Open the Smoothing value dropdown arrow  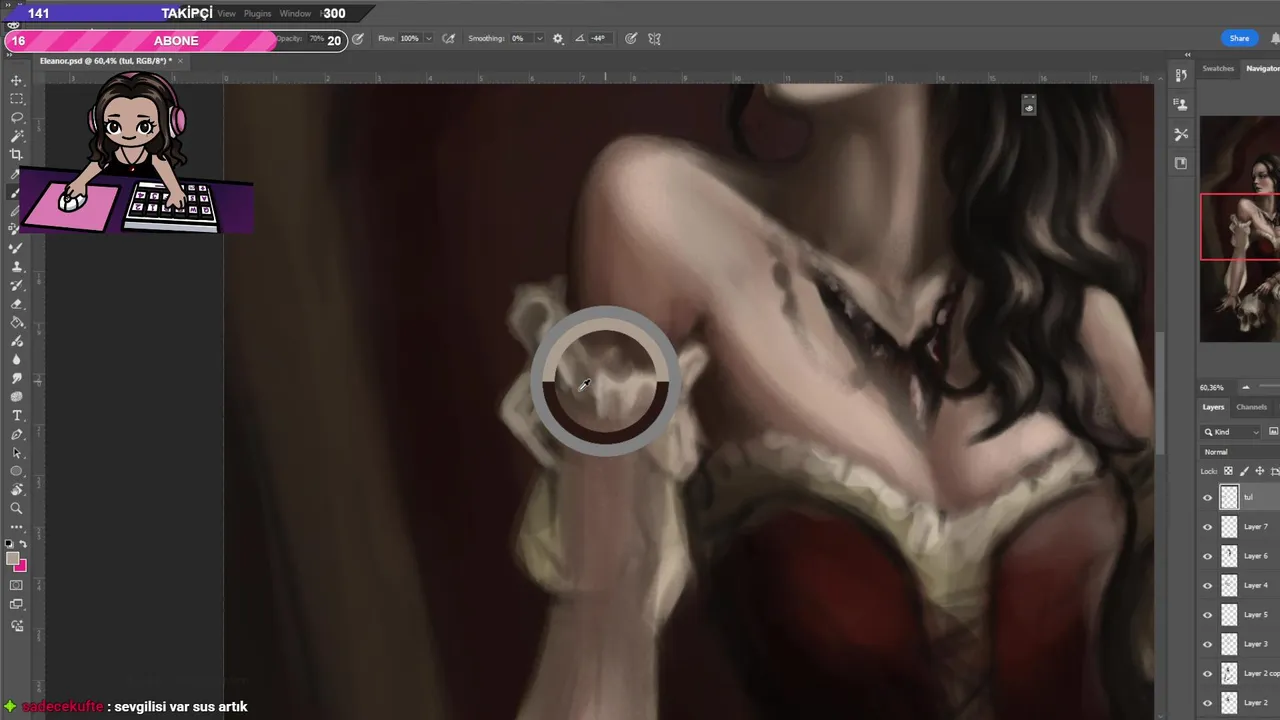tap(539, 39)
